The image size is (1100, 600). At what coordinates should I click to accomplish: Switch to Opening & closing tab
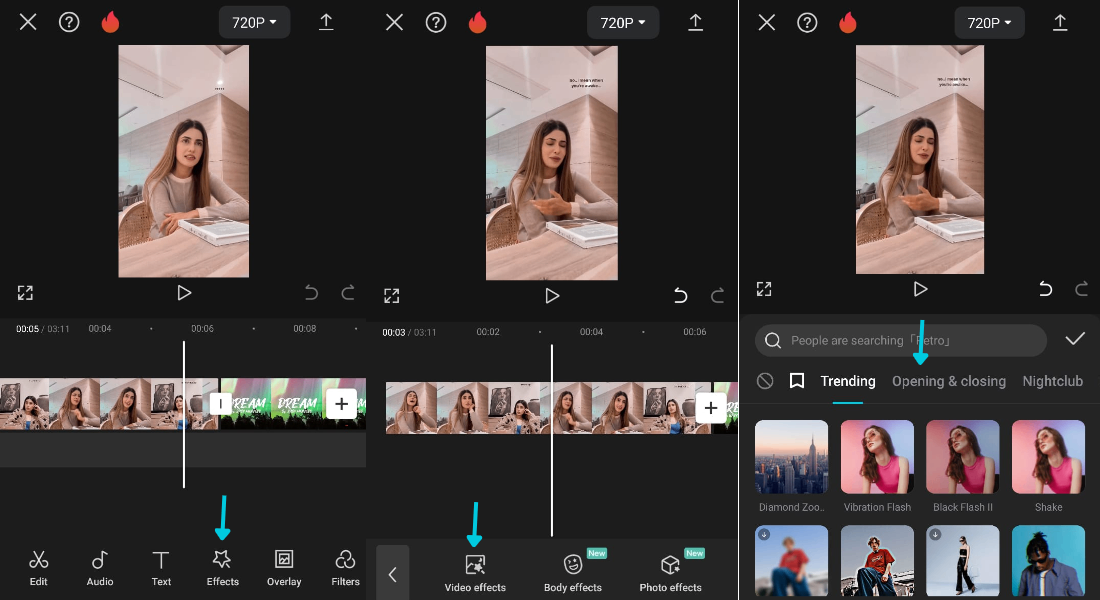[949, 381]
